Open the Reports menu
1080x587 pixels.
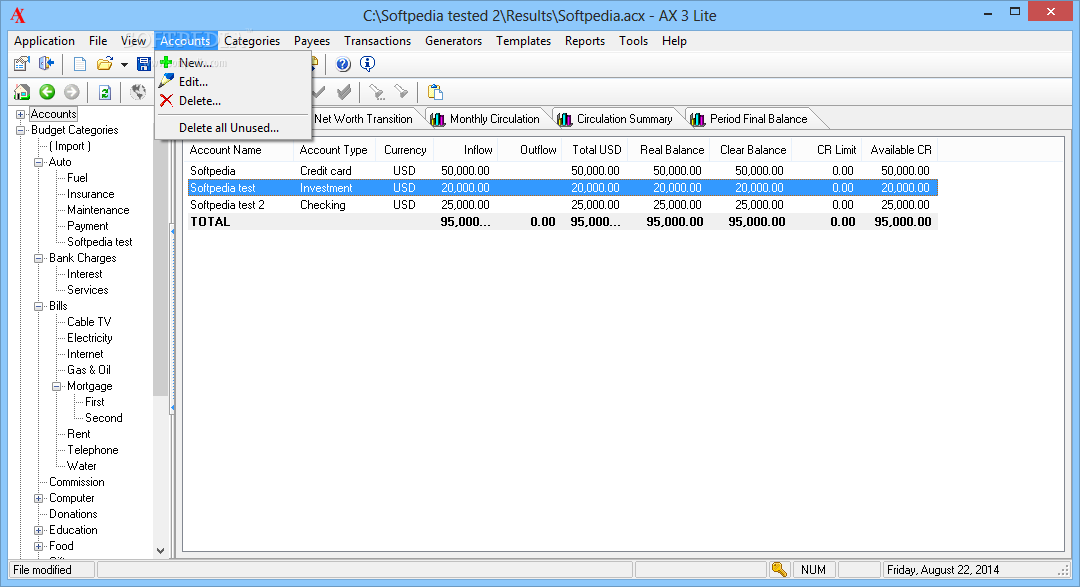pos(585,41)
